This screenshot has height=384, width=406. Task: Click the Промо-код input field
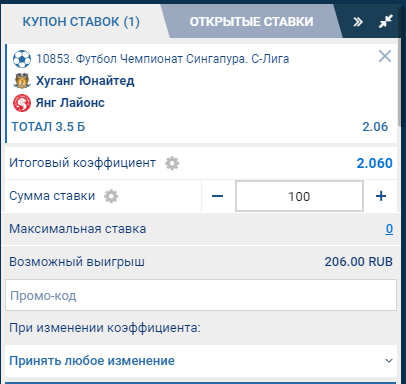point(201,295)
